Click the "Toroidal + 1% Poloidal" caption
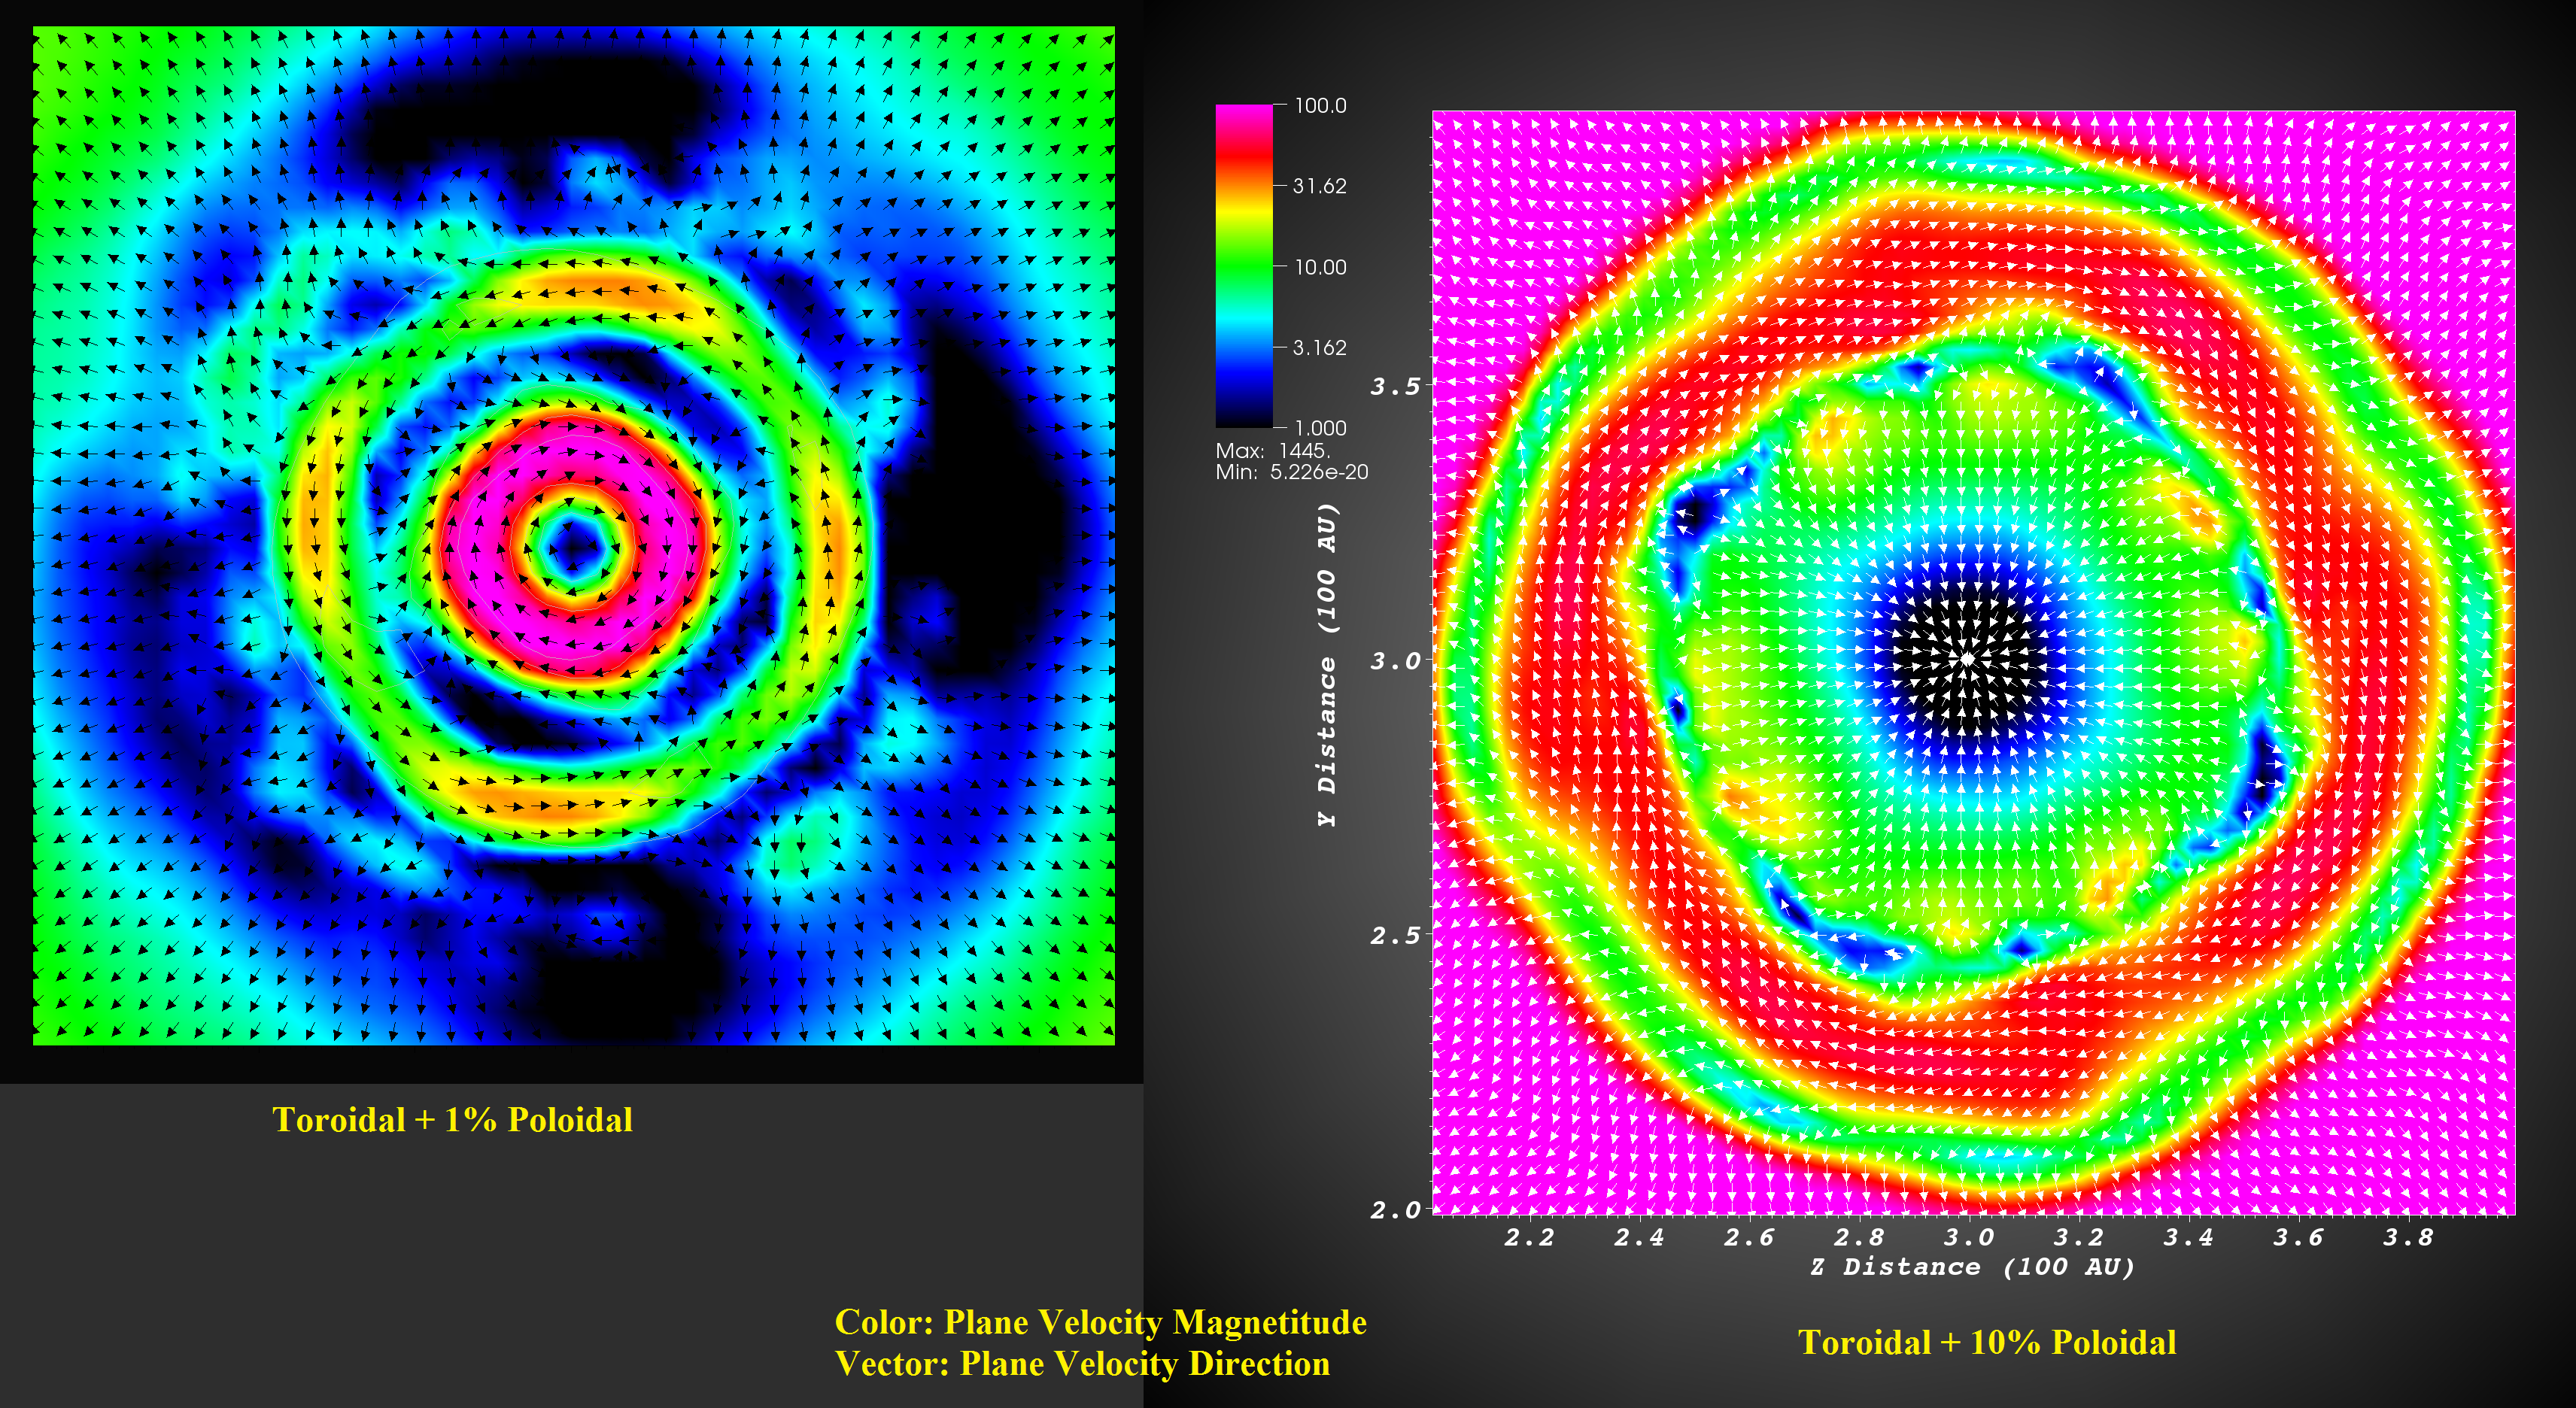 (452, 1120)
